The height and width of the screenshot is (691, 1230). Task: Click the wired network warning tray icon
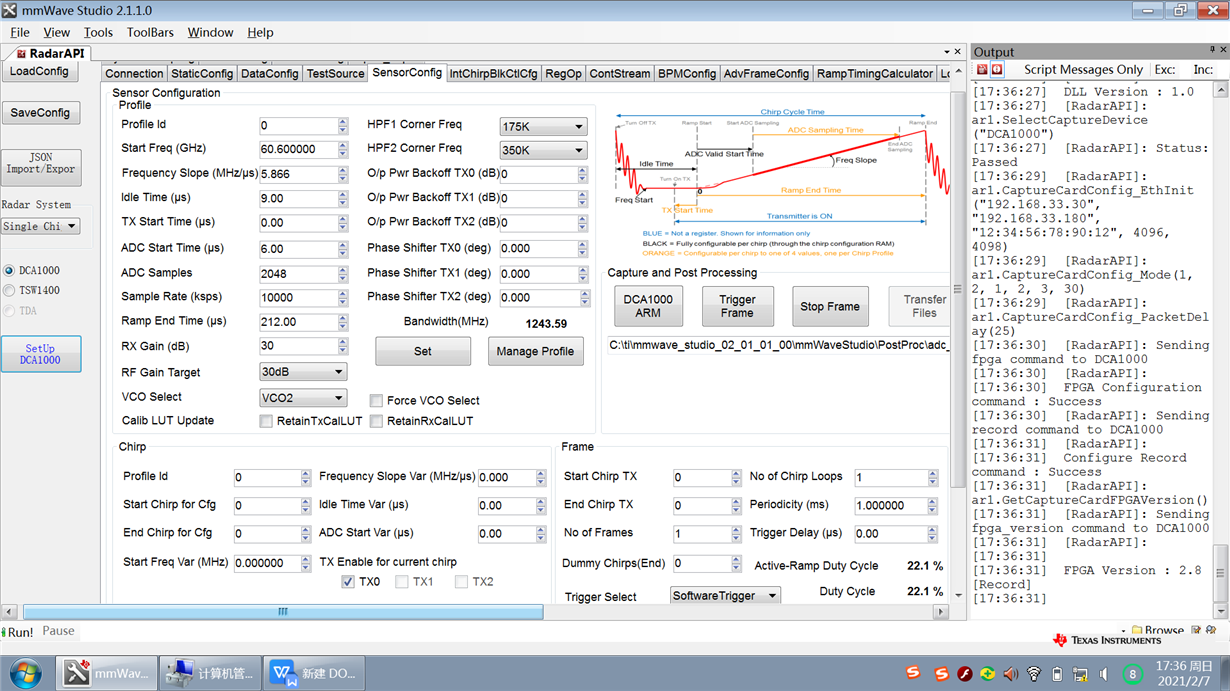[x=1080, y=674]
